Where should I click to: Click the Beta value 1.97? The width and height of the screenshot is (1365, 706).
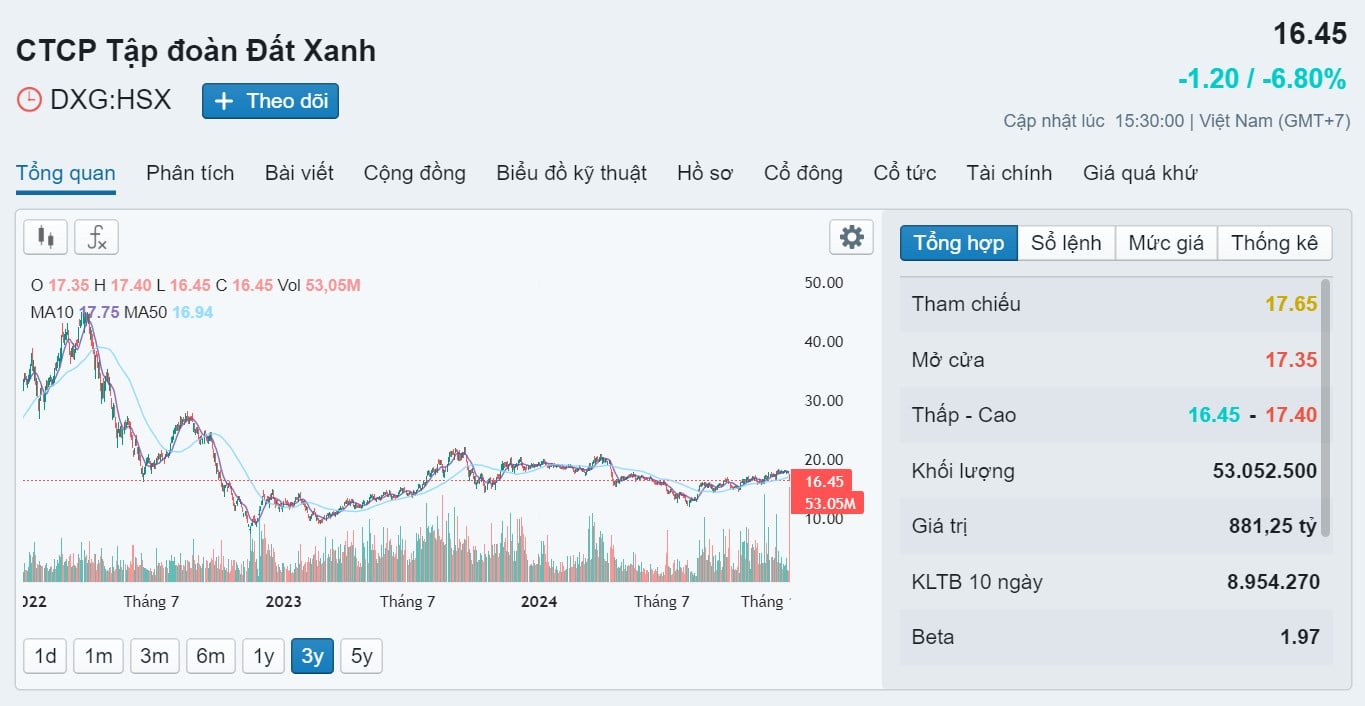(1300, 637)
